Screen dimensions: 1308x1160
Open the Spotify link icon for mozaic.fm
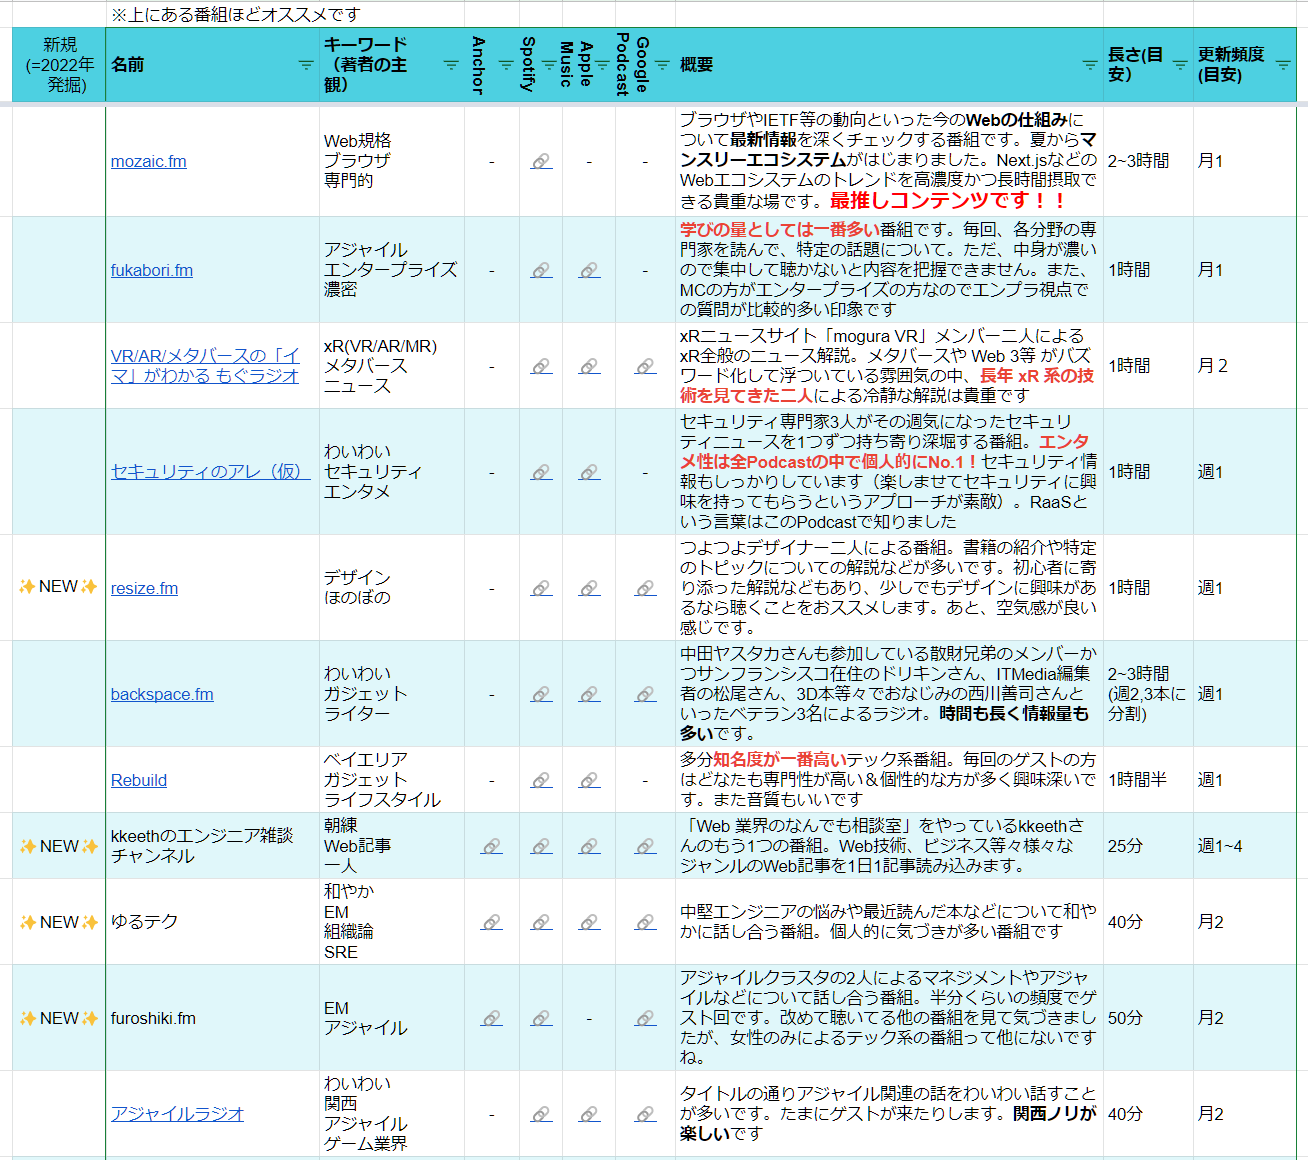click(x=541, y=160)
